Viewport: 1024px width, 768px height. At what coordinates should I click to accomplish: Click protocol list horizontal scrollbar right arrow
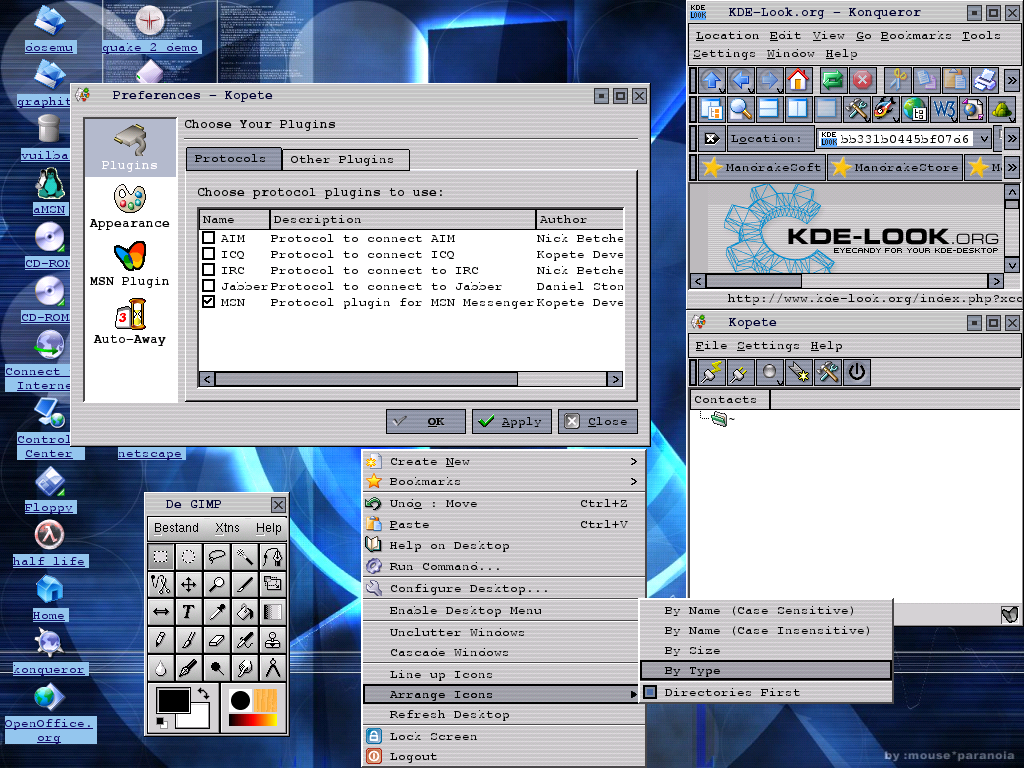point(615,379)
